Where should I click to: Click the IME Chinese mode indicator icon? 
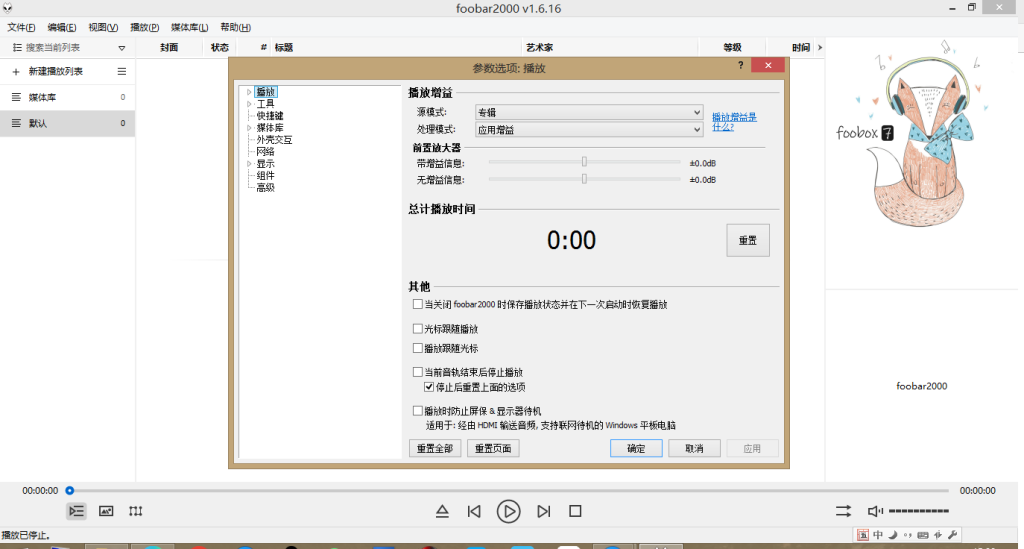[x=878, y=535]
